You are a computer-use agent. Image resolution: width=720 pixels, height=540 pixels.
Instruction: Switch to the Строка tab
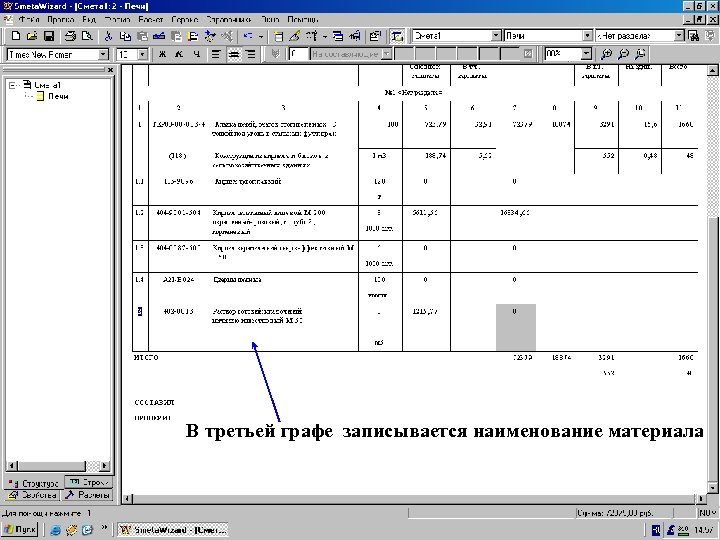tap(89, 482)
